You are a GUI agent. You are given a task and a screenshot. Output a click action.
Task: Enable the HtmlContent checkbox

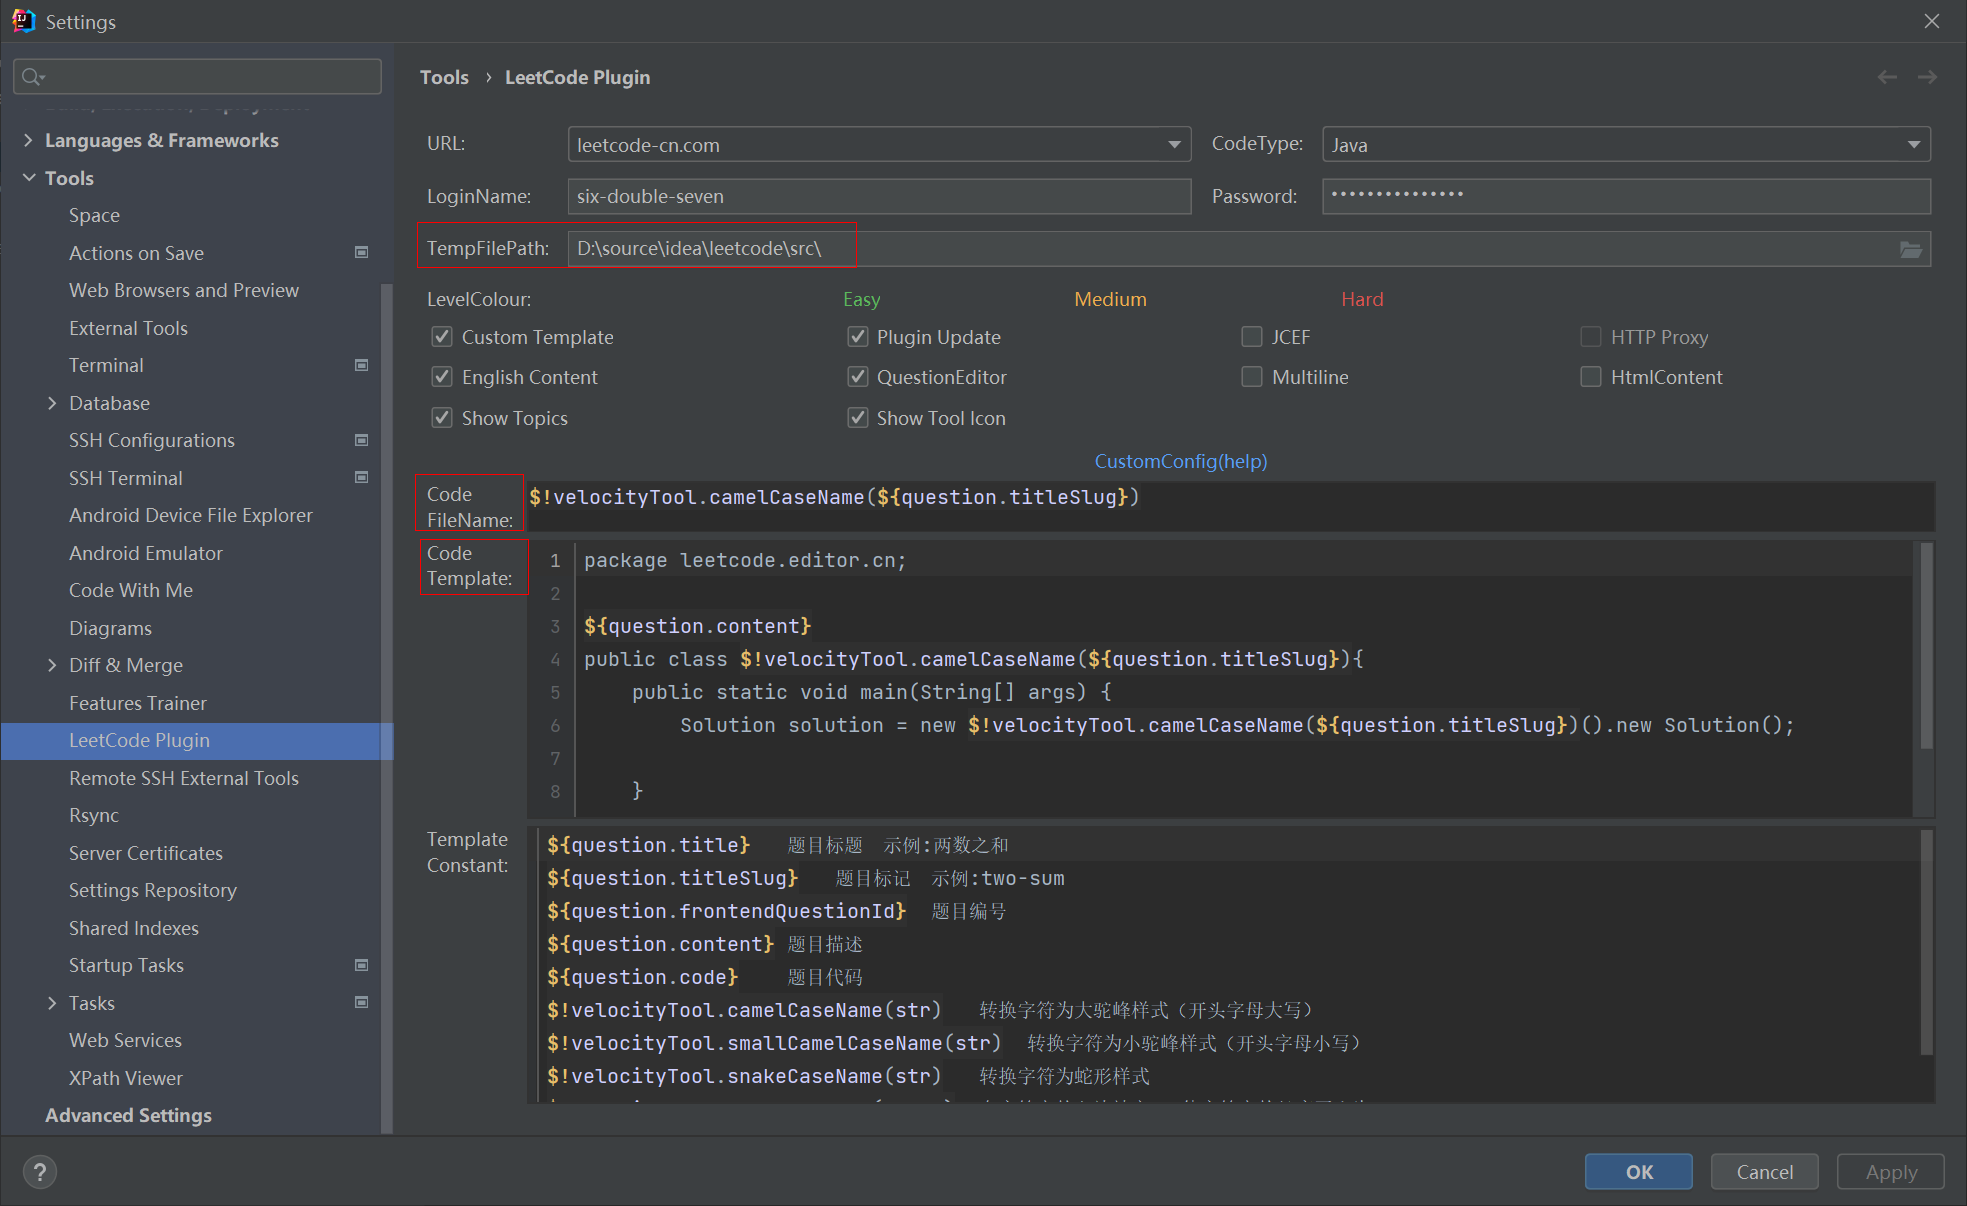point(1591,377)
